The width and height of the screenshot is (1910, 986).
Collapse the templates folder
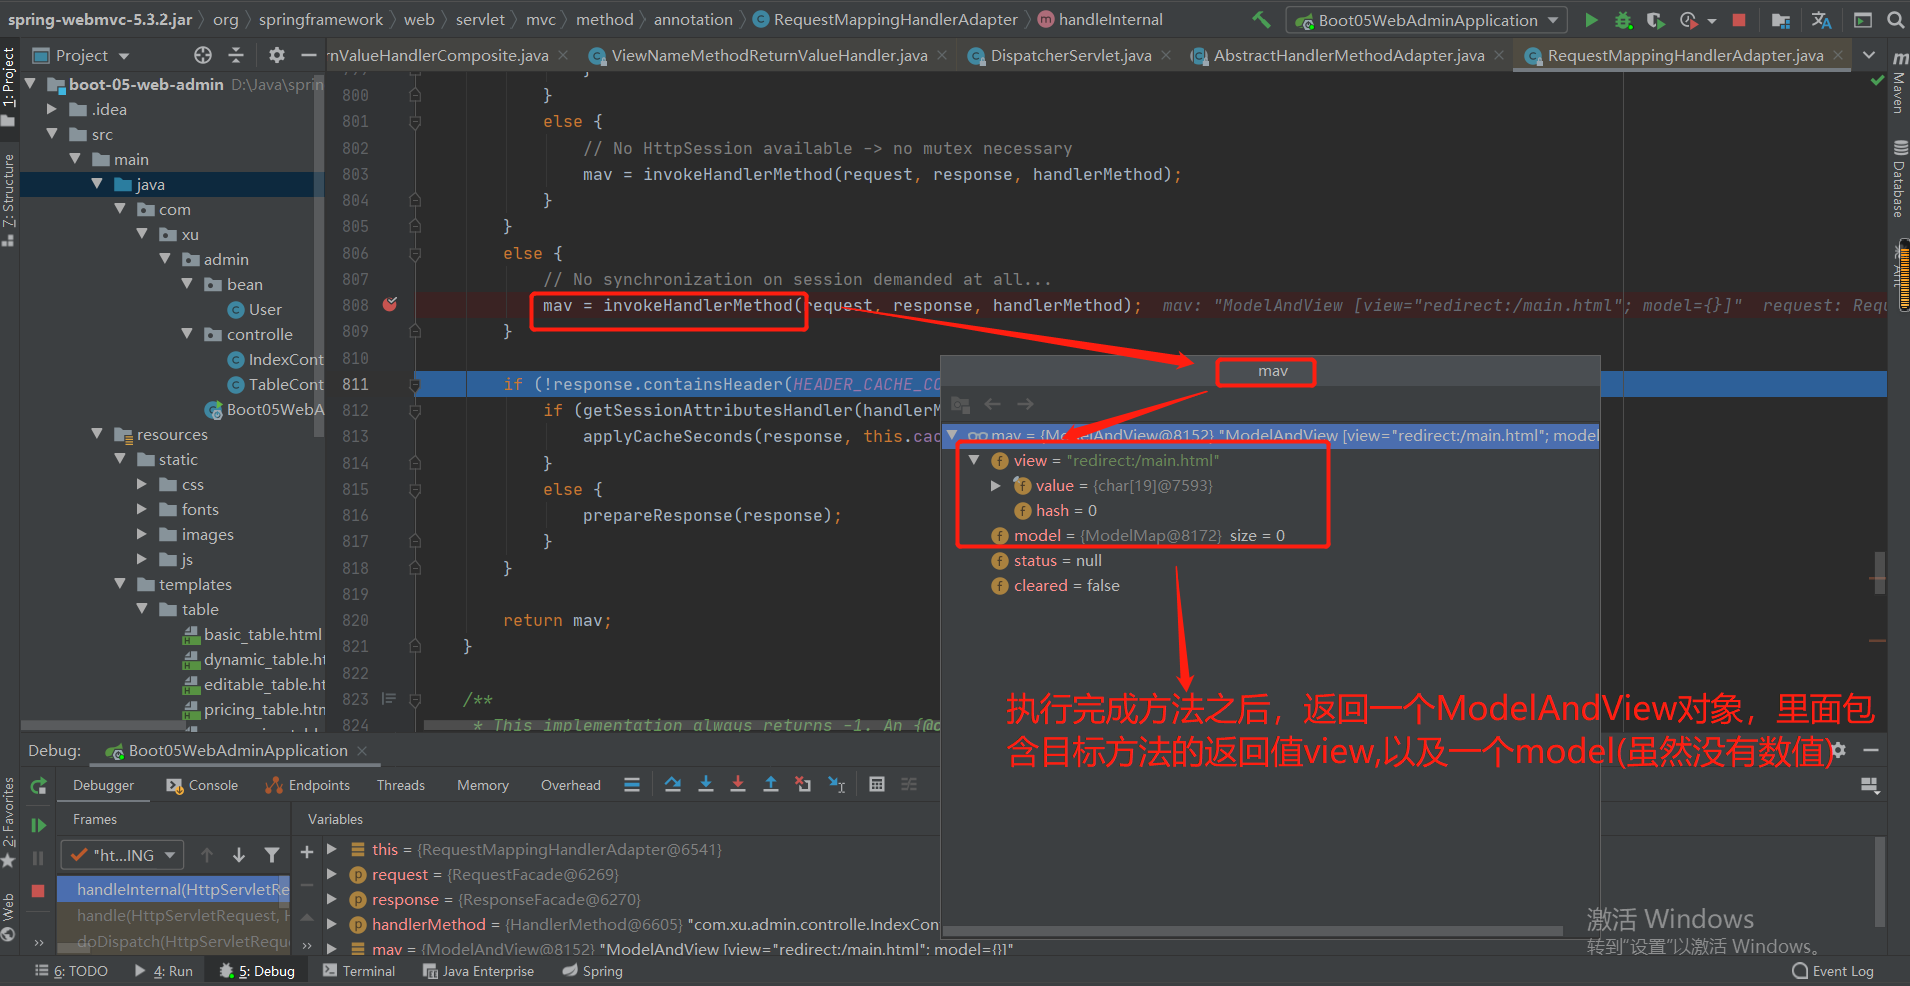click(x=120, y=584)
